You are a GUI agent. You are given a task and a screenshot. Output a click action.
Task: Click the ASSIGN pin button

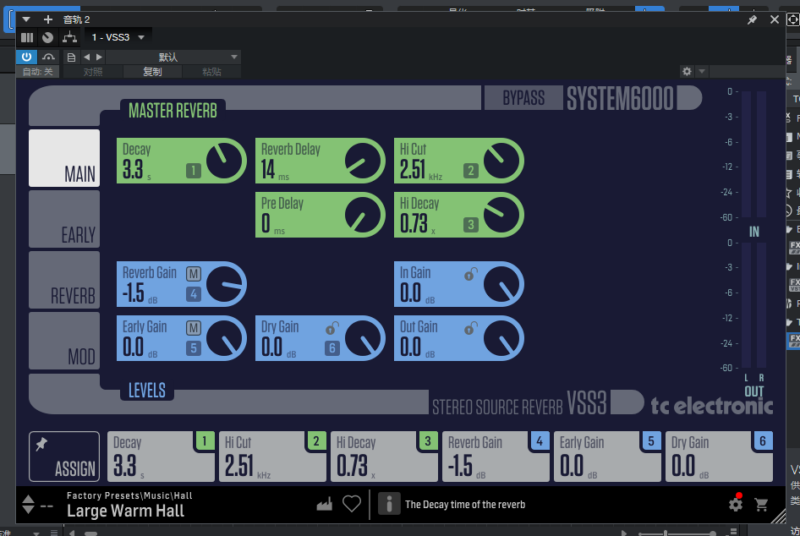[x=64, y=456]
